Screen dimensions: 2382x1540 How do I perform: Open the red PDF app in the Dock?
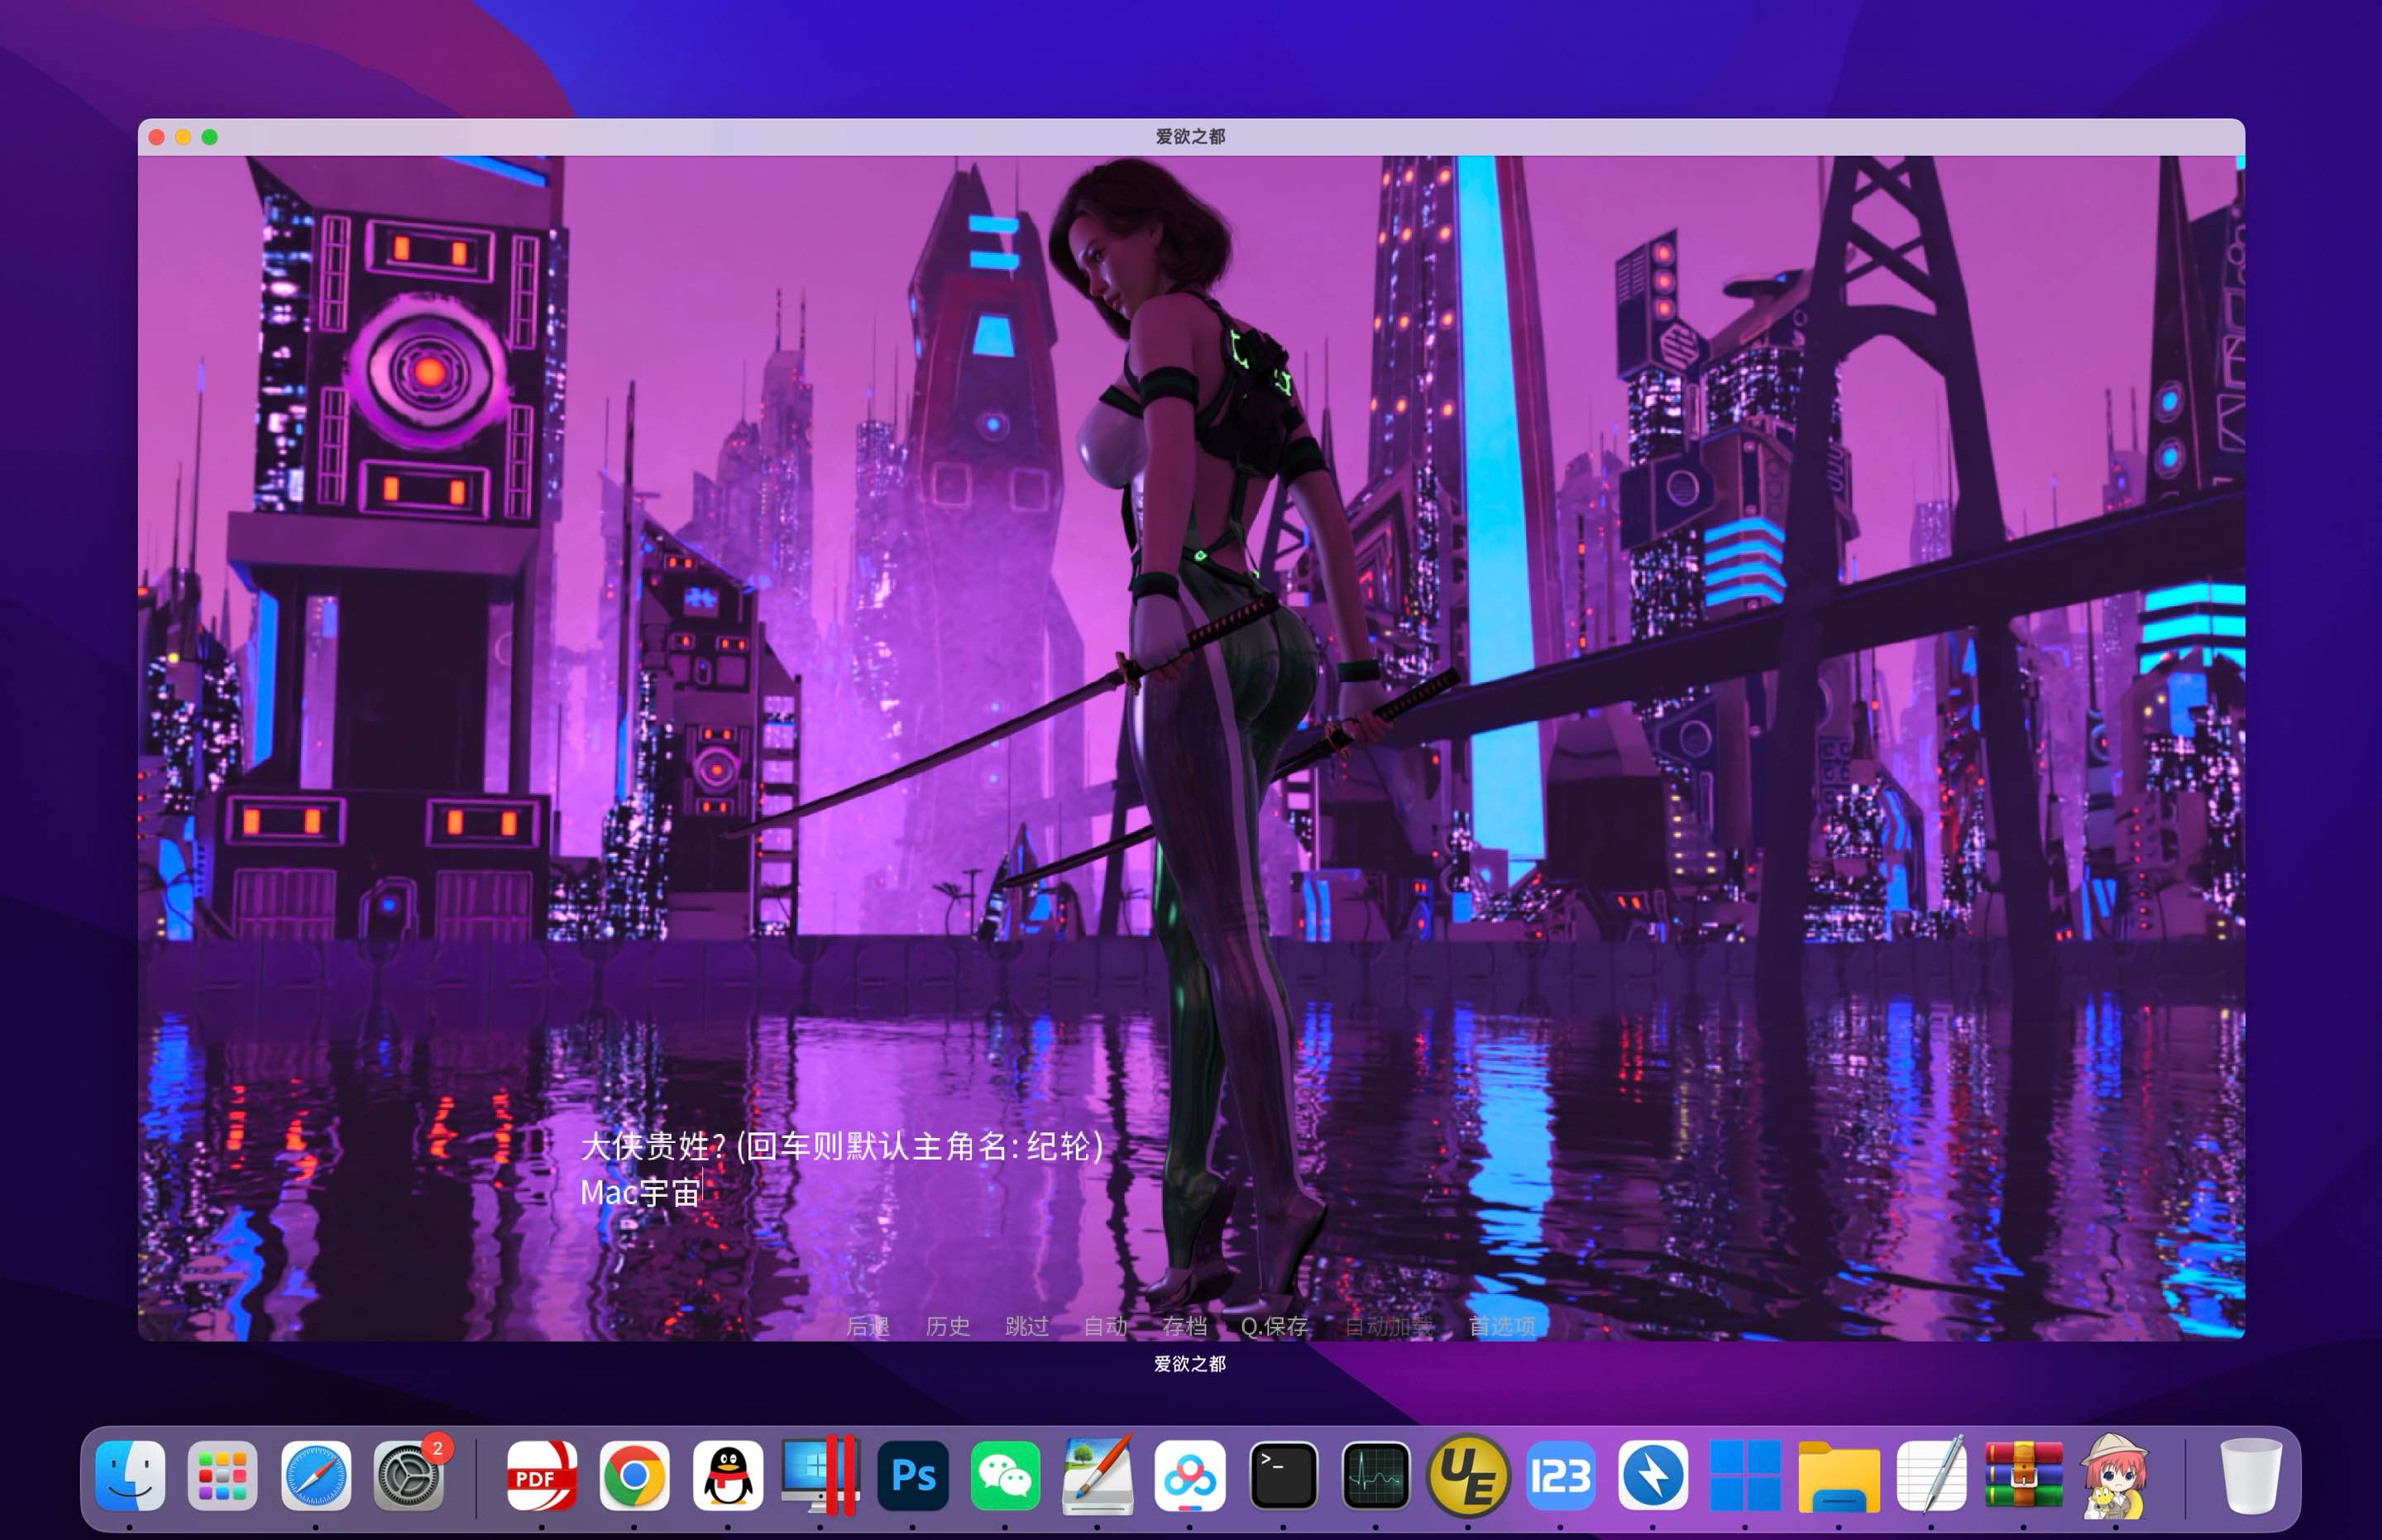click(541, 1475)
